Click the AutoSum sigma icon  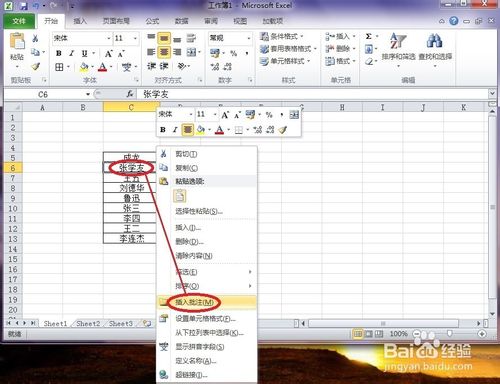point(368,36)
